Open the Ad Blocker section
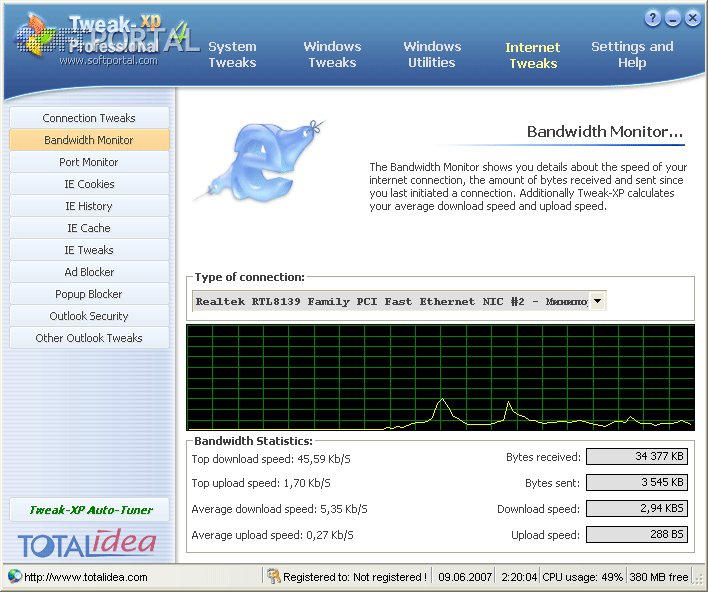708x592 pixels. (89, 272)
